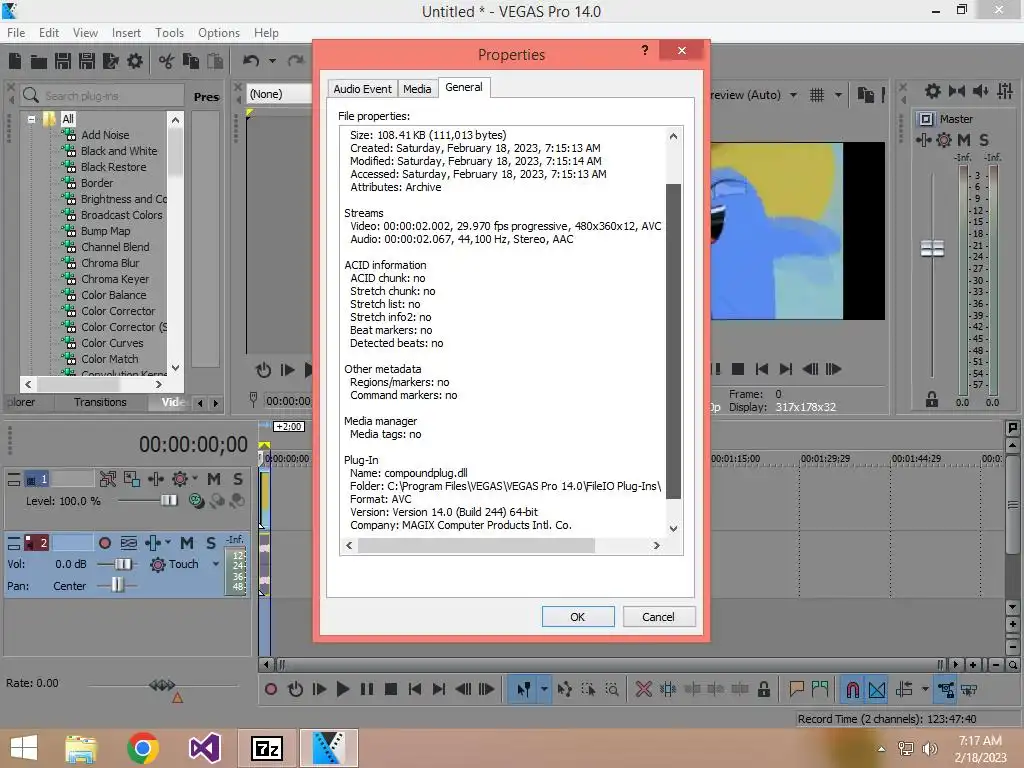Viewport: 1024px width, 768px height.
Task: Toggle parent composite mode on track 1
Action: click(x=196, y=501)
